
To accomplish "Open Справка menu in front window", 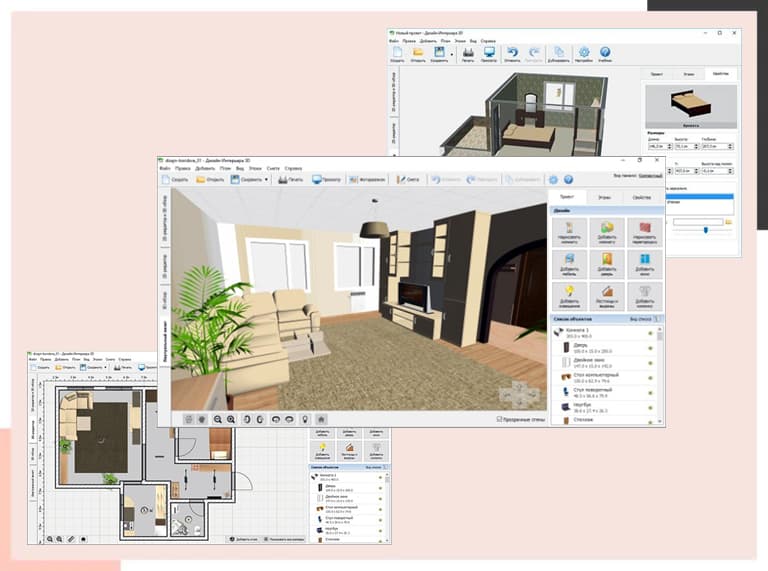I will pyautogui.click(x=293, y=168).
